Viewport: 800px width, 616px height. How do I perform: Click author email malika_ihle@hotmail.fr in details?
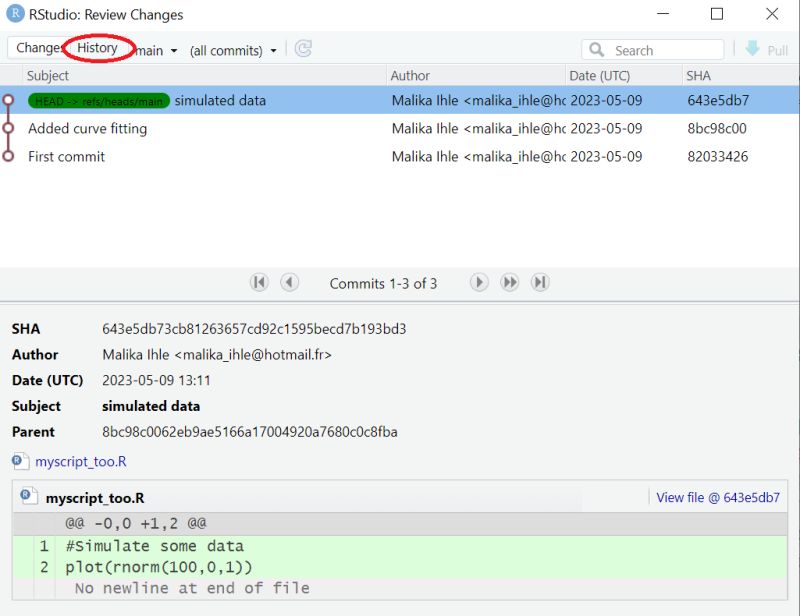pos(253,355)
